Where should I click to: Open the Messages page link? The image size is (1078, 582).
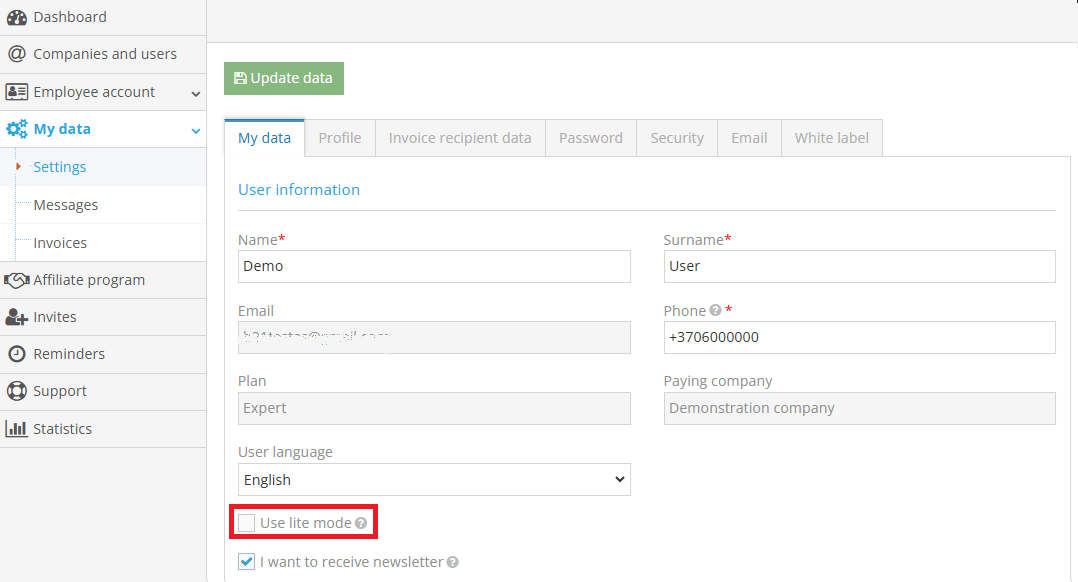pyautogui.click(x=66, y=204)
